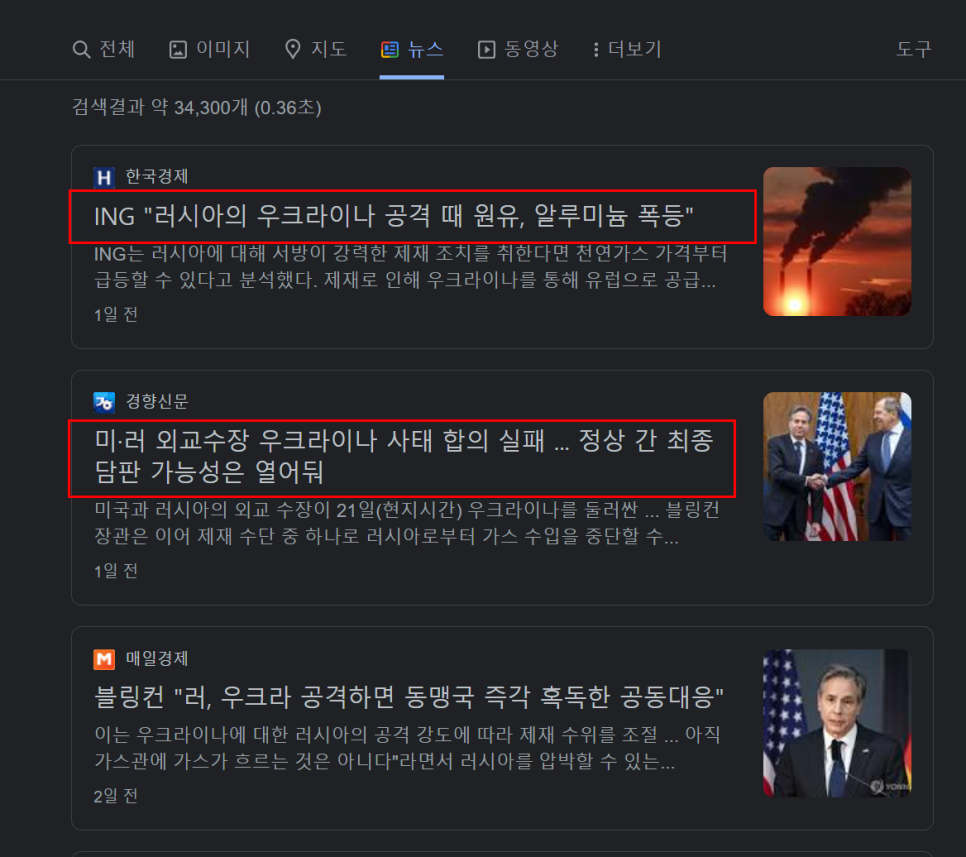This screenshot has height=857, width=966.
Task: Click the video play icon beside 동영상
Action: [x=486, y=49]
